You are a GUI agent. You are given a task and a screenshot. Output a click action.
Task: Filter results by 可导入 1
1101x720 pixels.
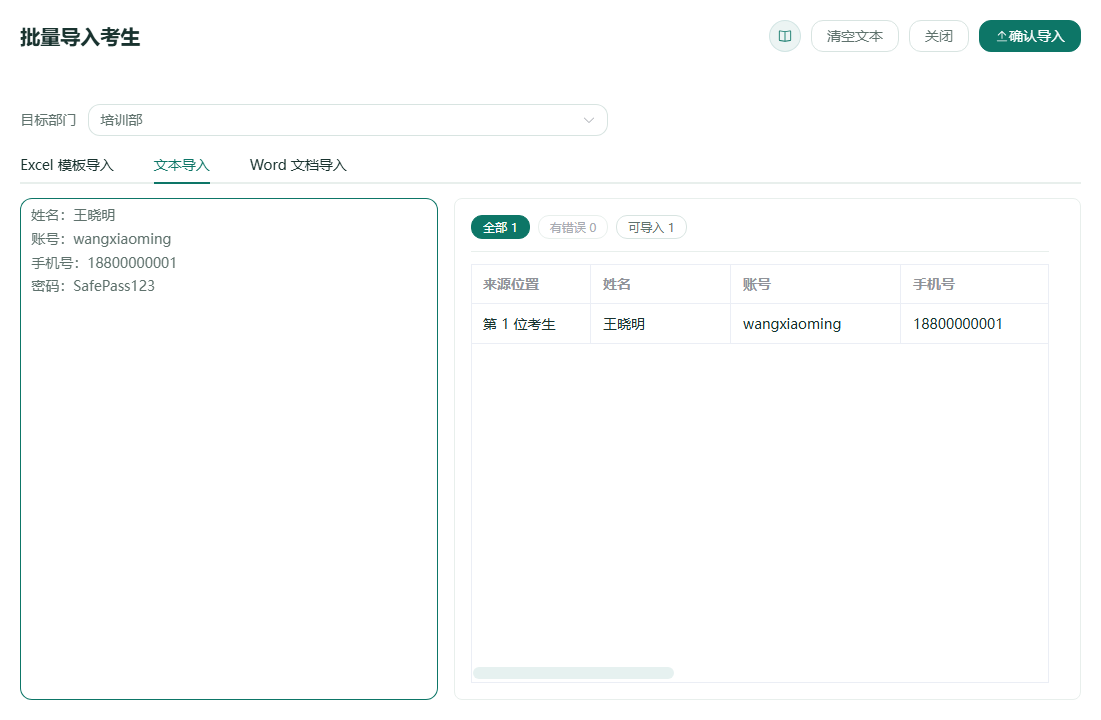[651, 228]
